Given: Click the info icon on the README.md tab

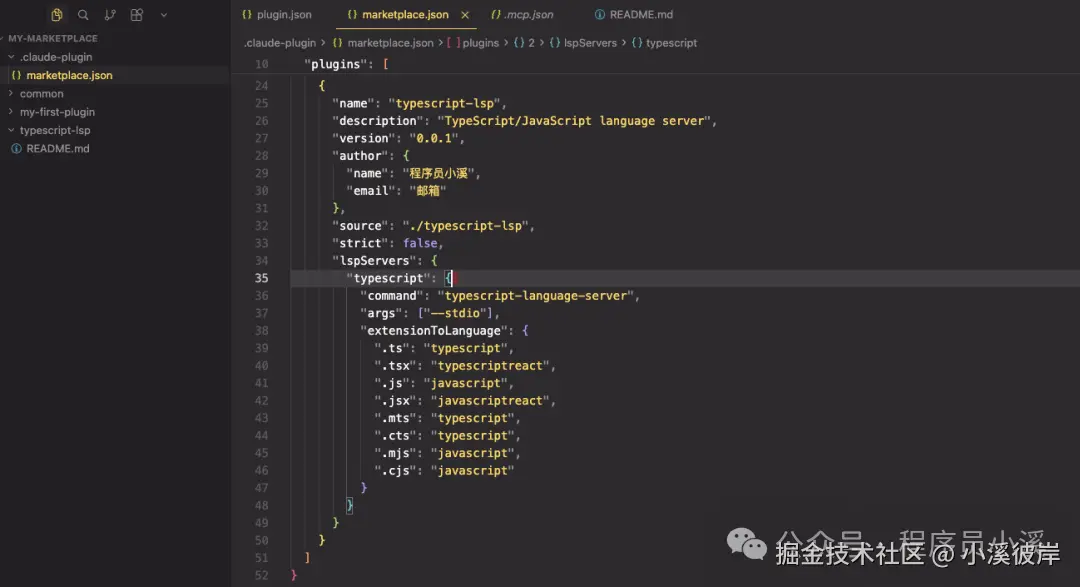Looking at the screenshot, I should [601, 15].
